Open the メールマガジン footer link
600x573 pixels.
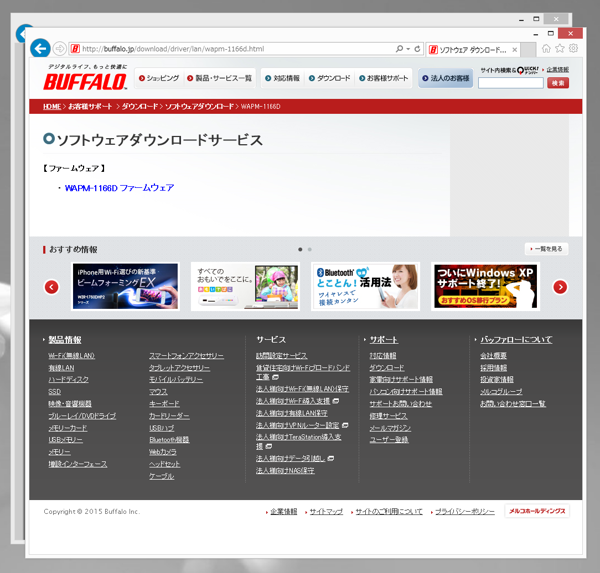point(390,428)
